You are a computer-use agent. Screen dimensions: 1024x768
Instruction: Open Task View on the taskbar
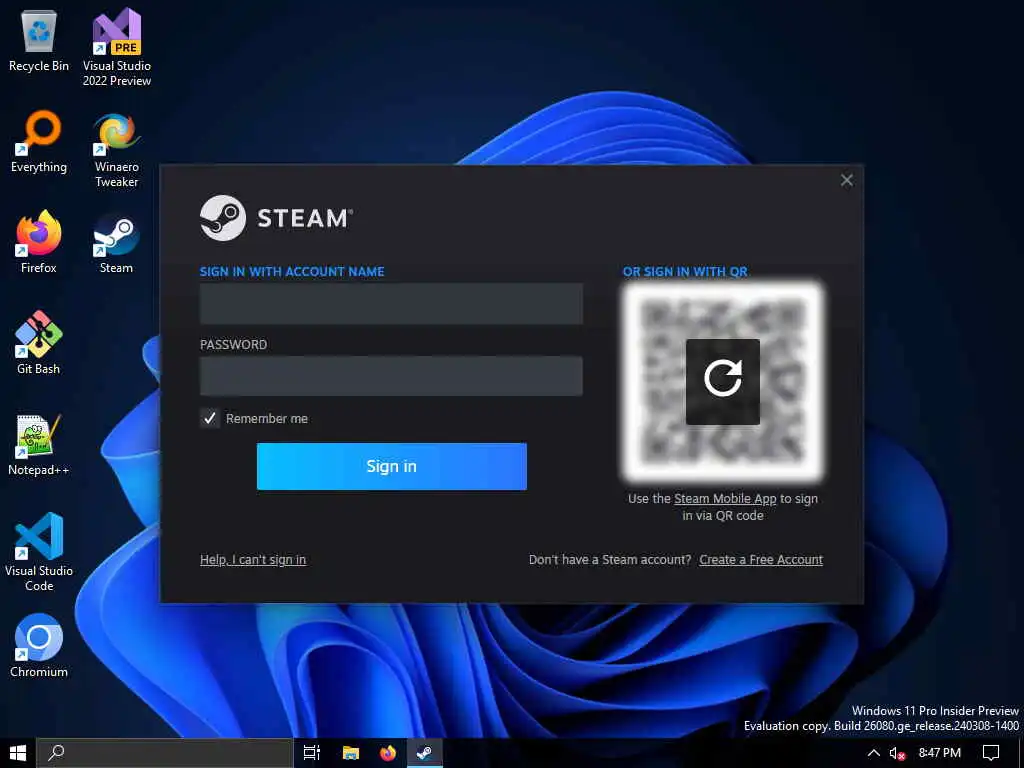(312, 753)
